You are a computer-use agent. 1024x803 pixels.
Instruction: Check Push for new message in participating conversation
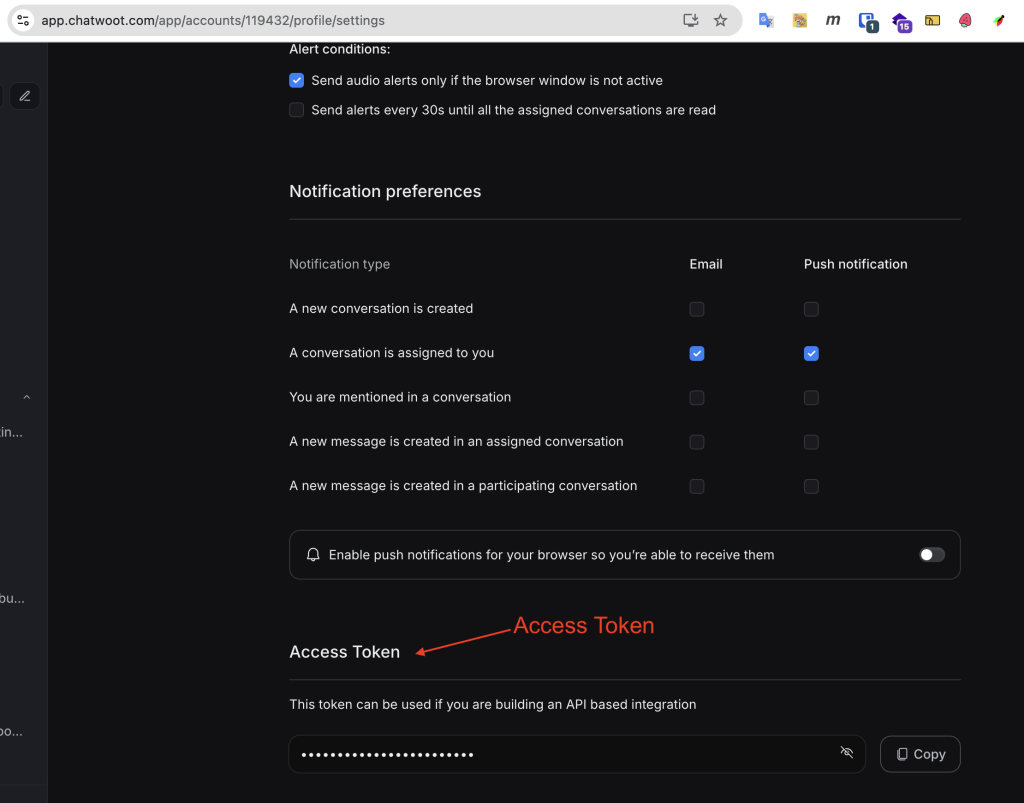[x=811, y=486]
